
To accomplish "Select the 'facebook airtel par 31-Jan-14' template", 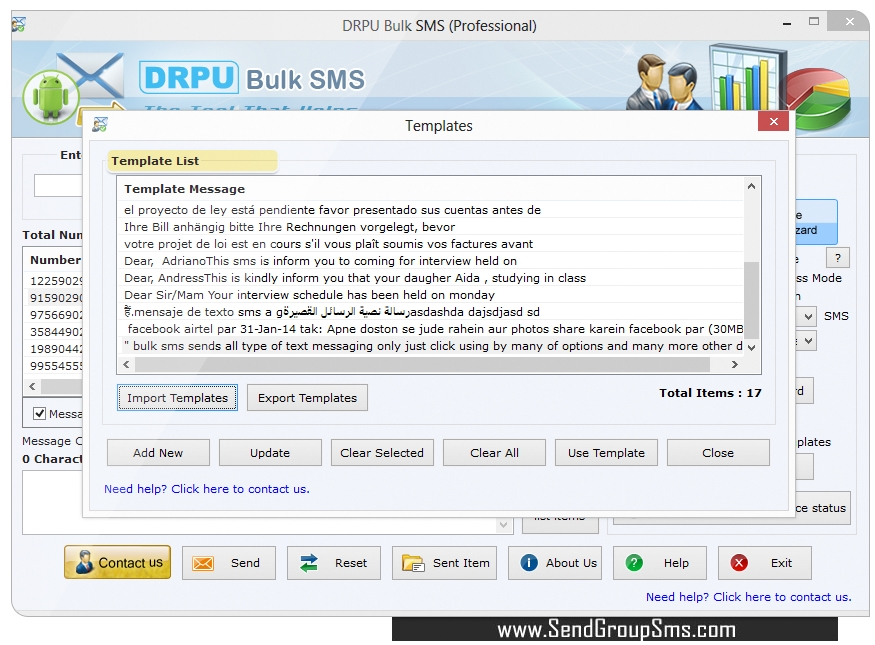I will click(x=430, y=329).
